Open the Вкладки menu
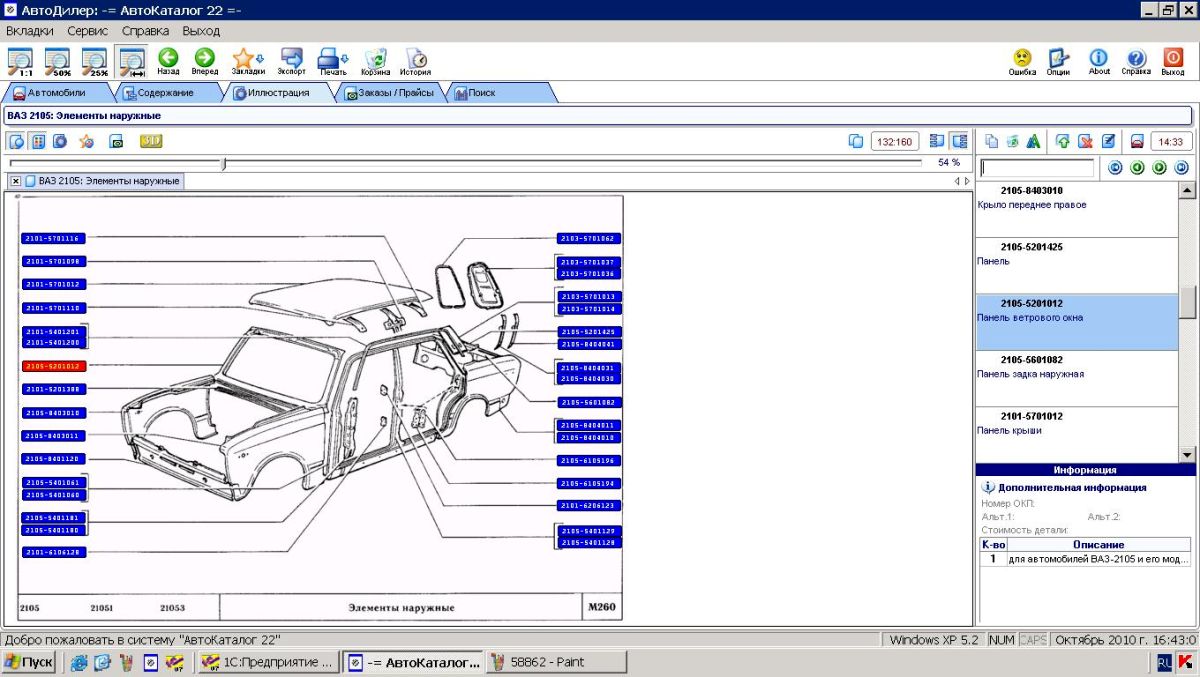1200x677 pixels. pyautogui.click(x=30, y=31)
